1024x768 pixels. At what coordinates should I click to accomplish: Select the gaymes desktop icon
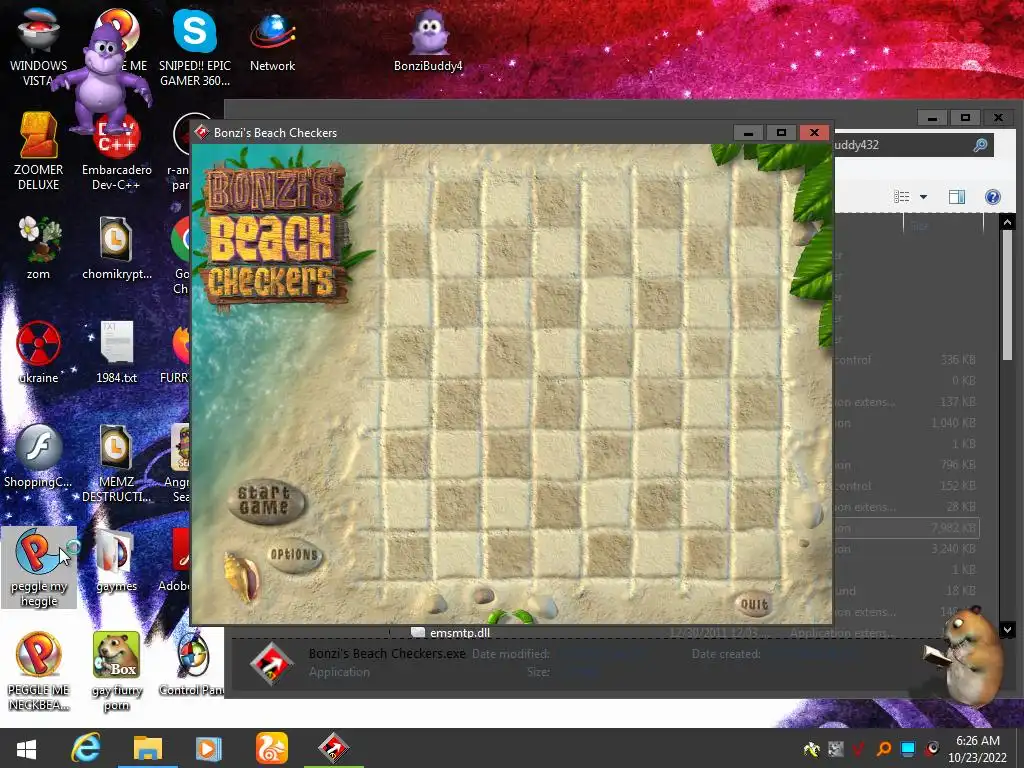pos(116,560)
